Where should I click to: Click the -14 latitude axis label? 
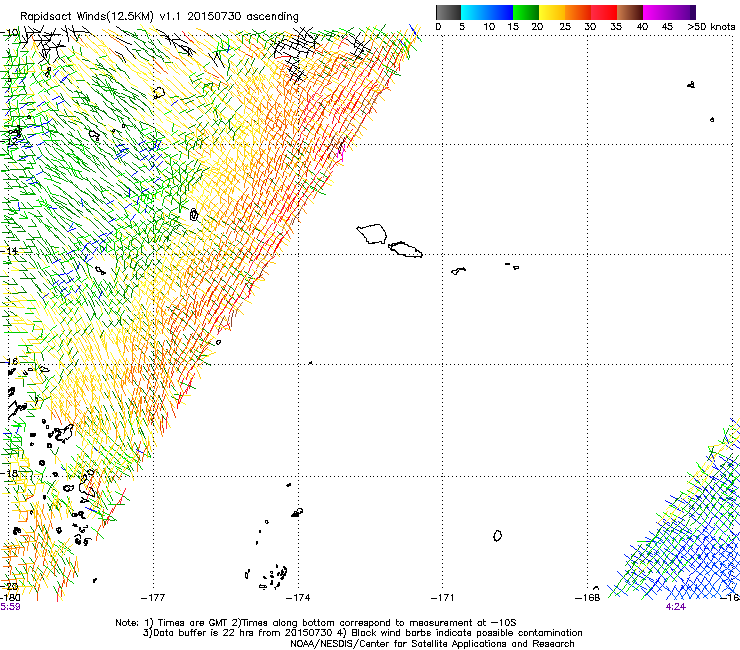click(x=9, y=251)
